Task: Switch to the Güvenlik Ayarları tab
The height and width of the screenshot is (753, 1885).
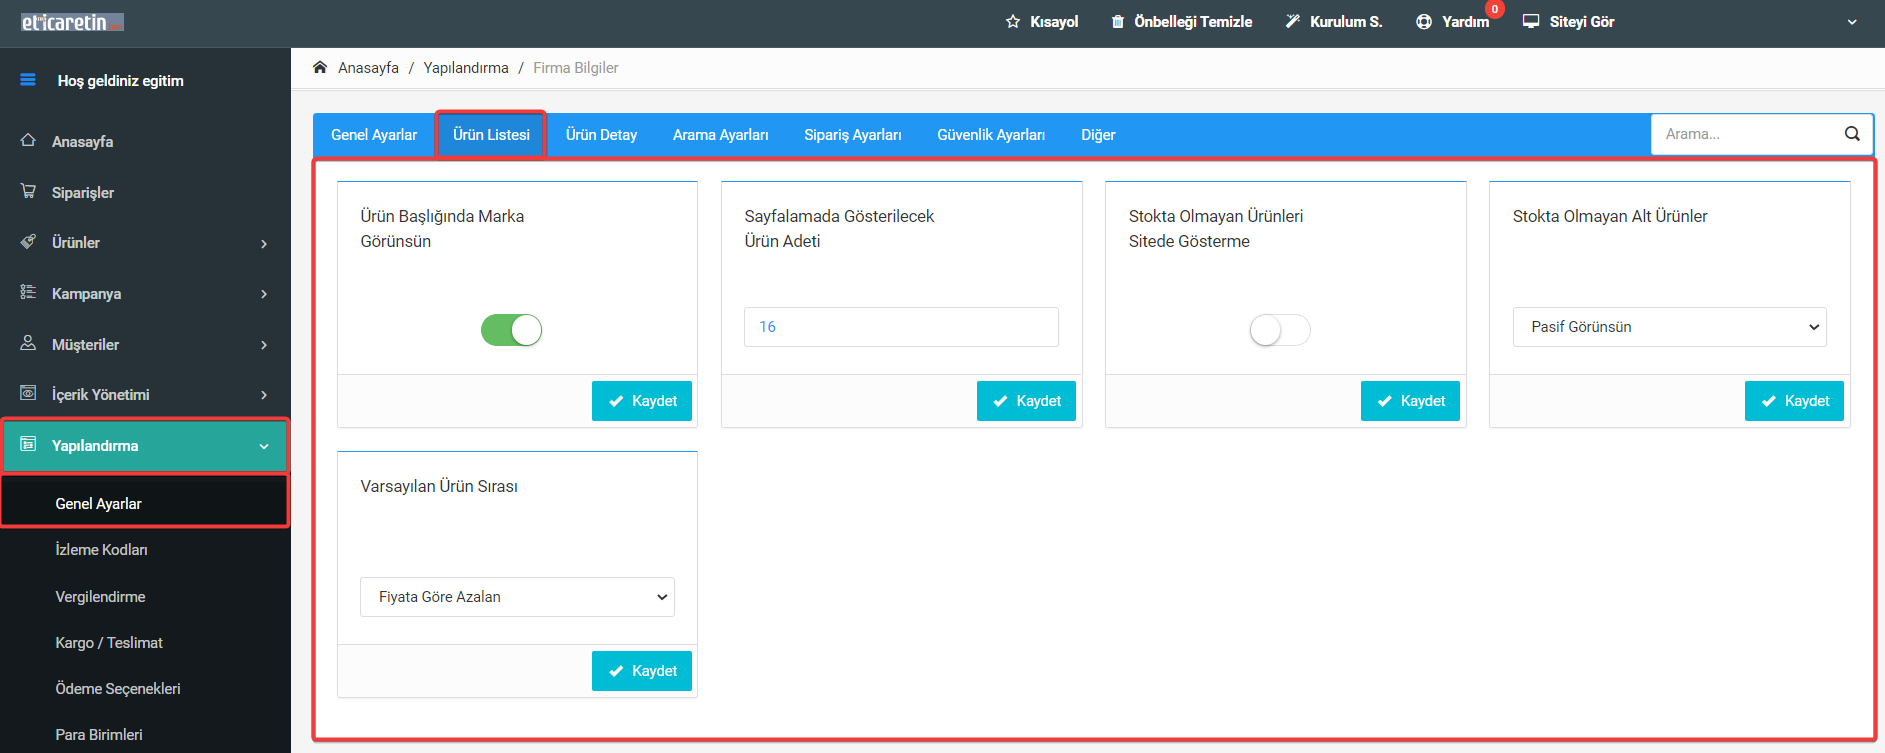Action: click(991, 135)
